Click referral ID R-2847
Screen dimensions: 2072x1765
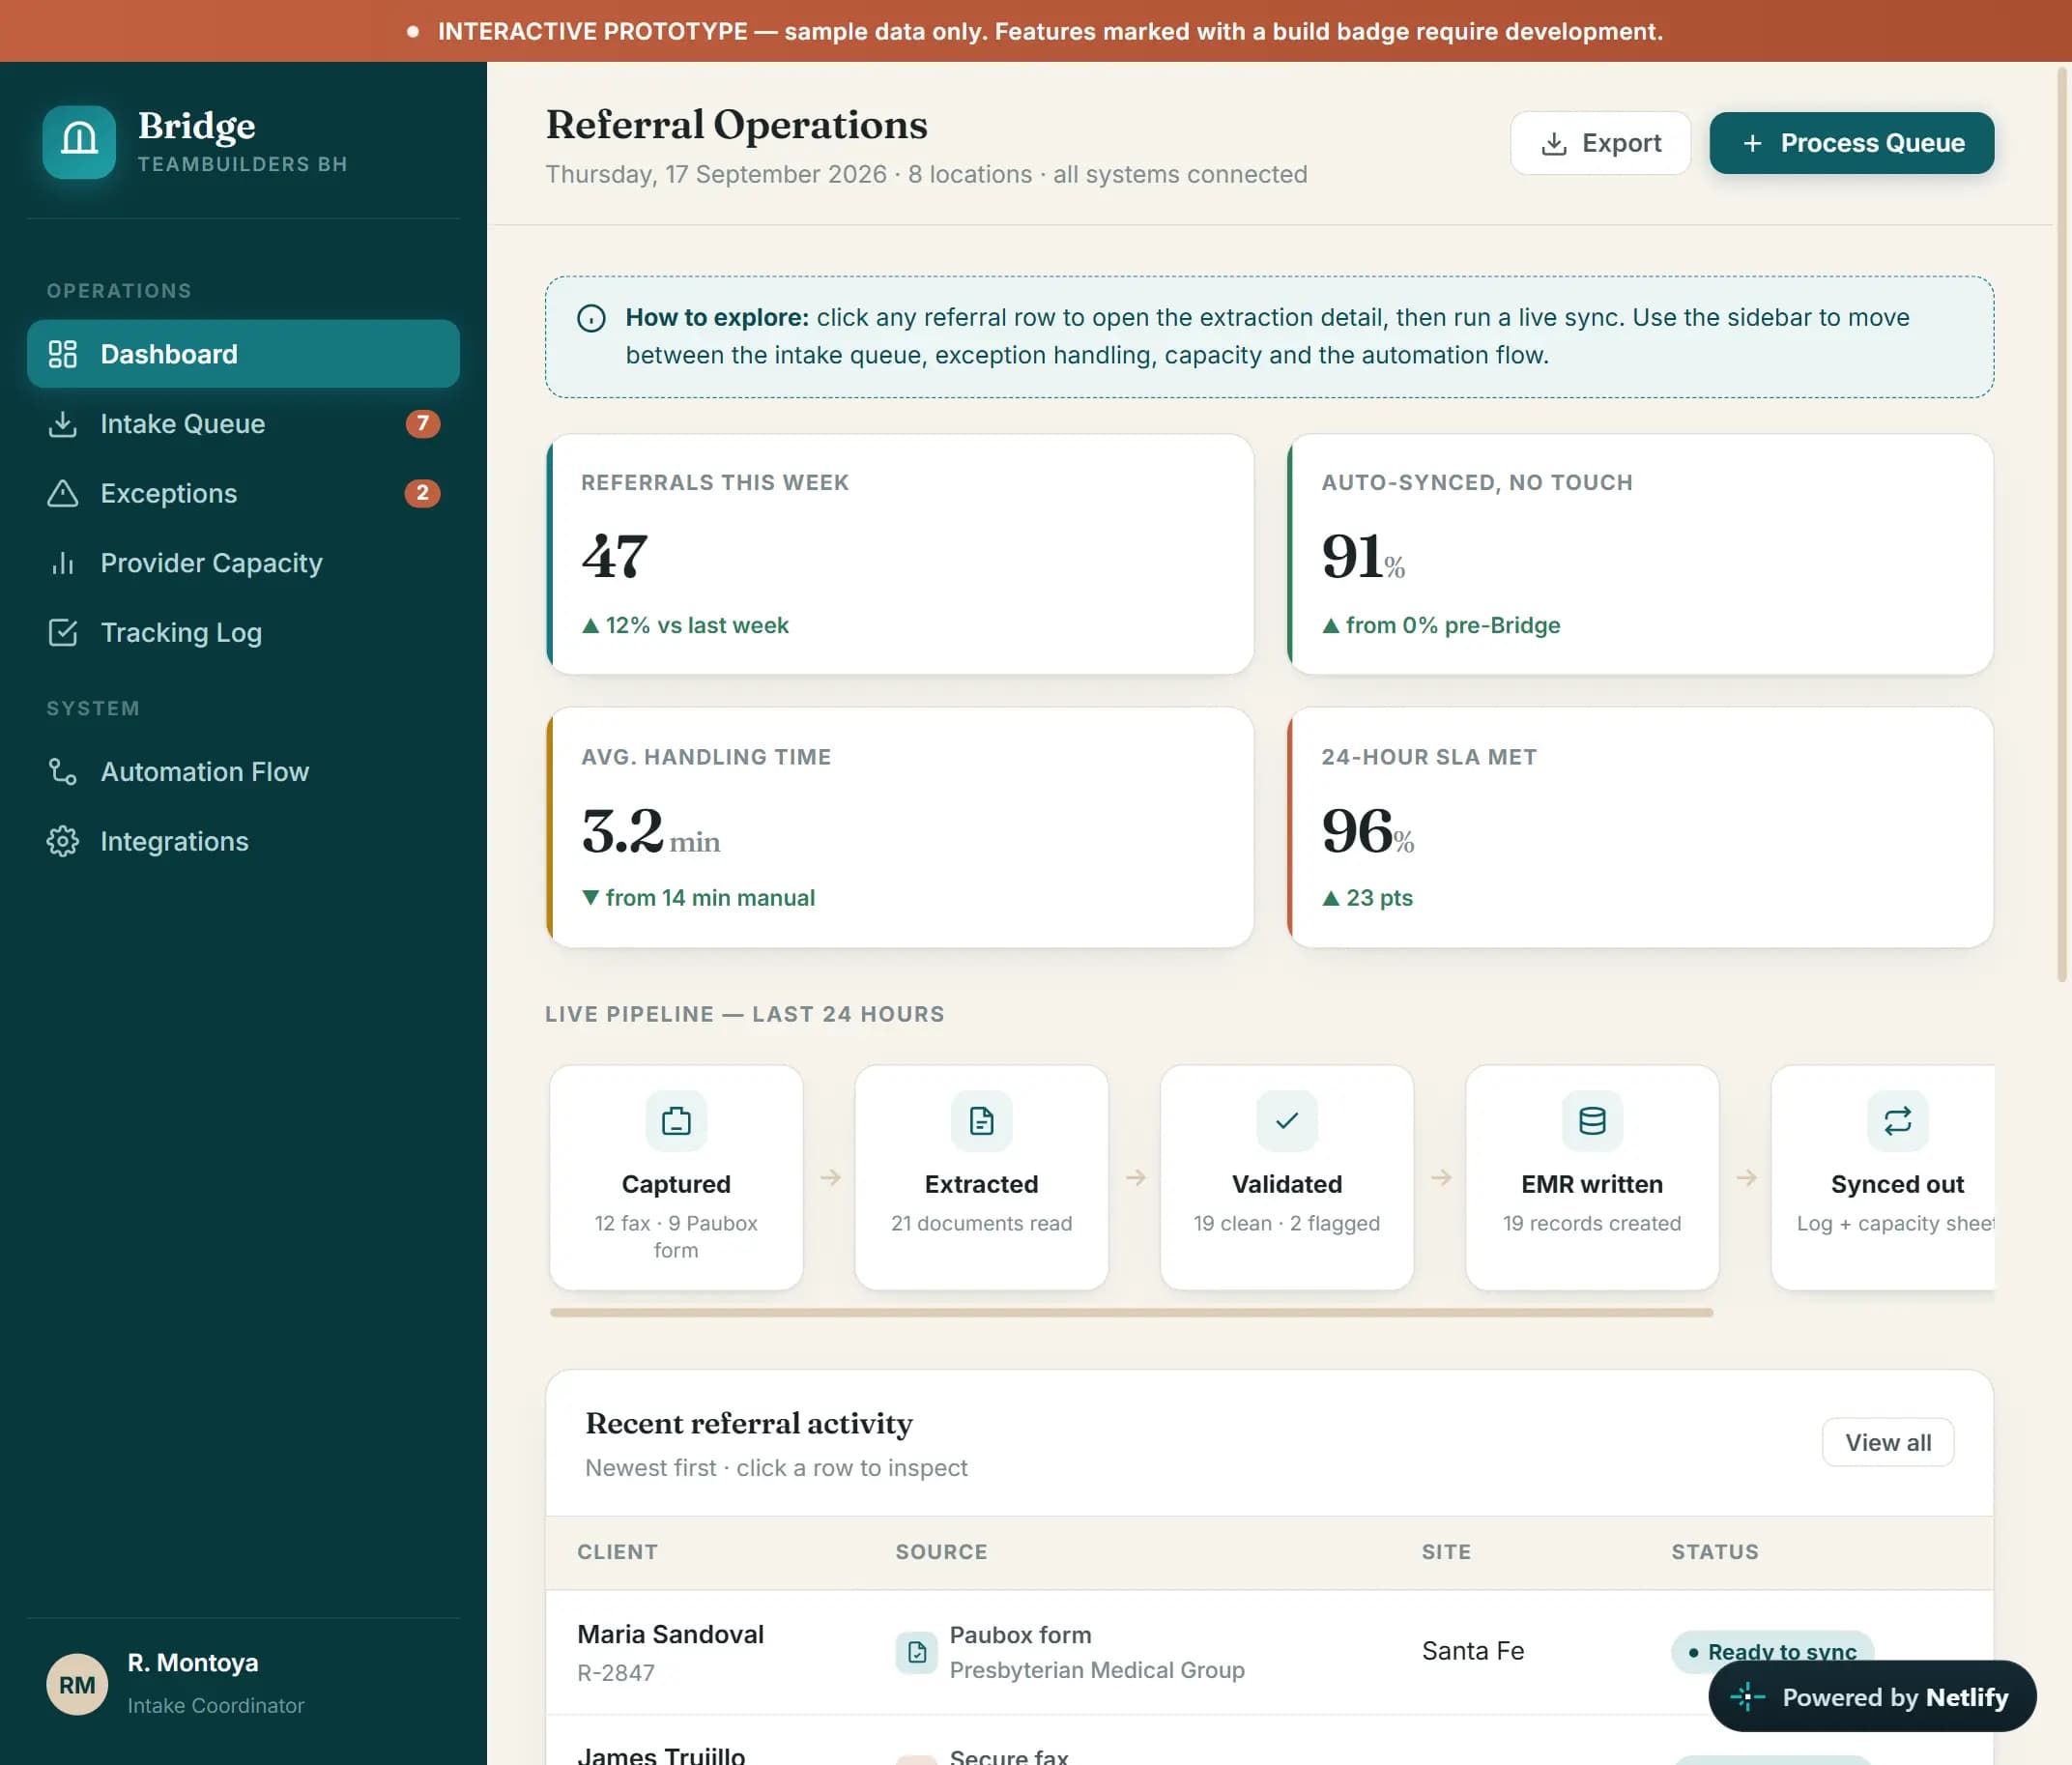[x=615, y=1673]
